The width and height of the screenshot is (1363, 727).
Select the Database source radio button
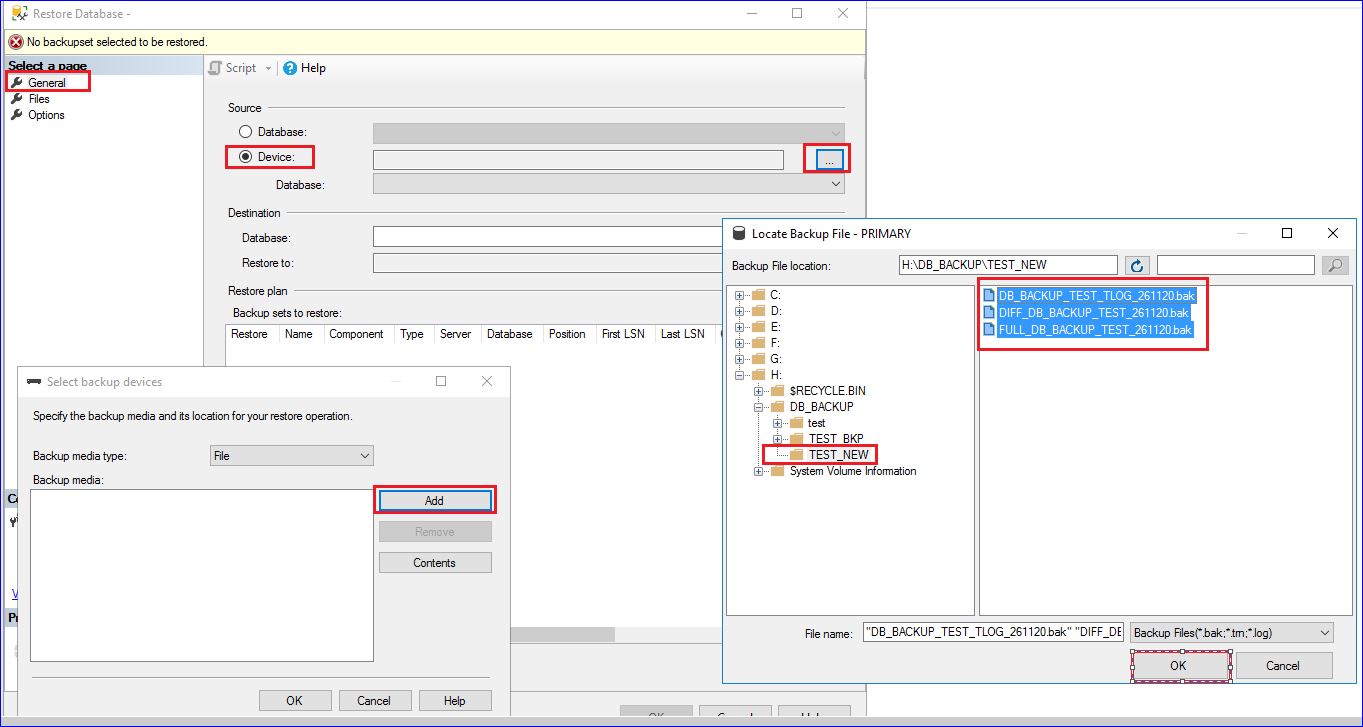pos(245,132)
